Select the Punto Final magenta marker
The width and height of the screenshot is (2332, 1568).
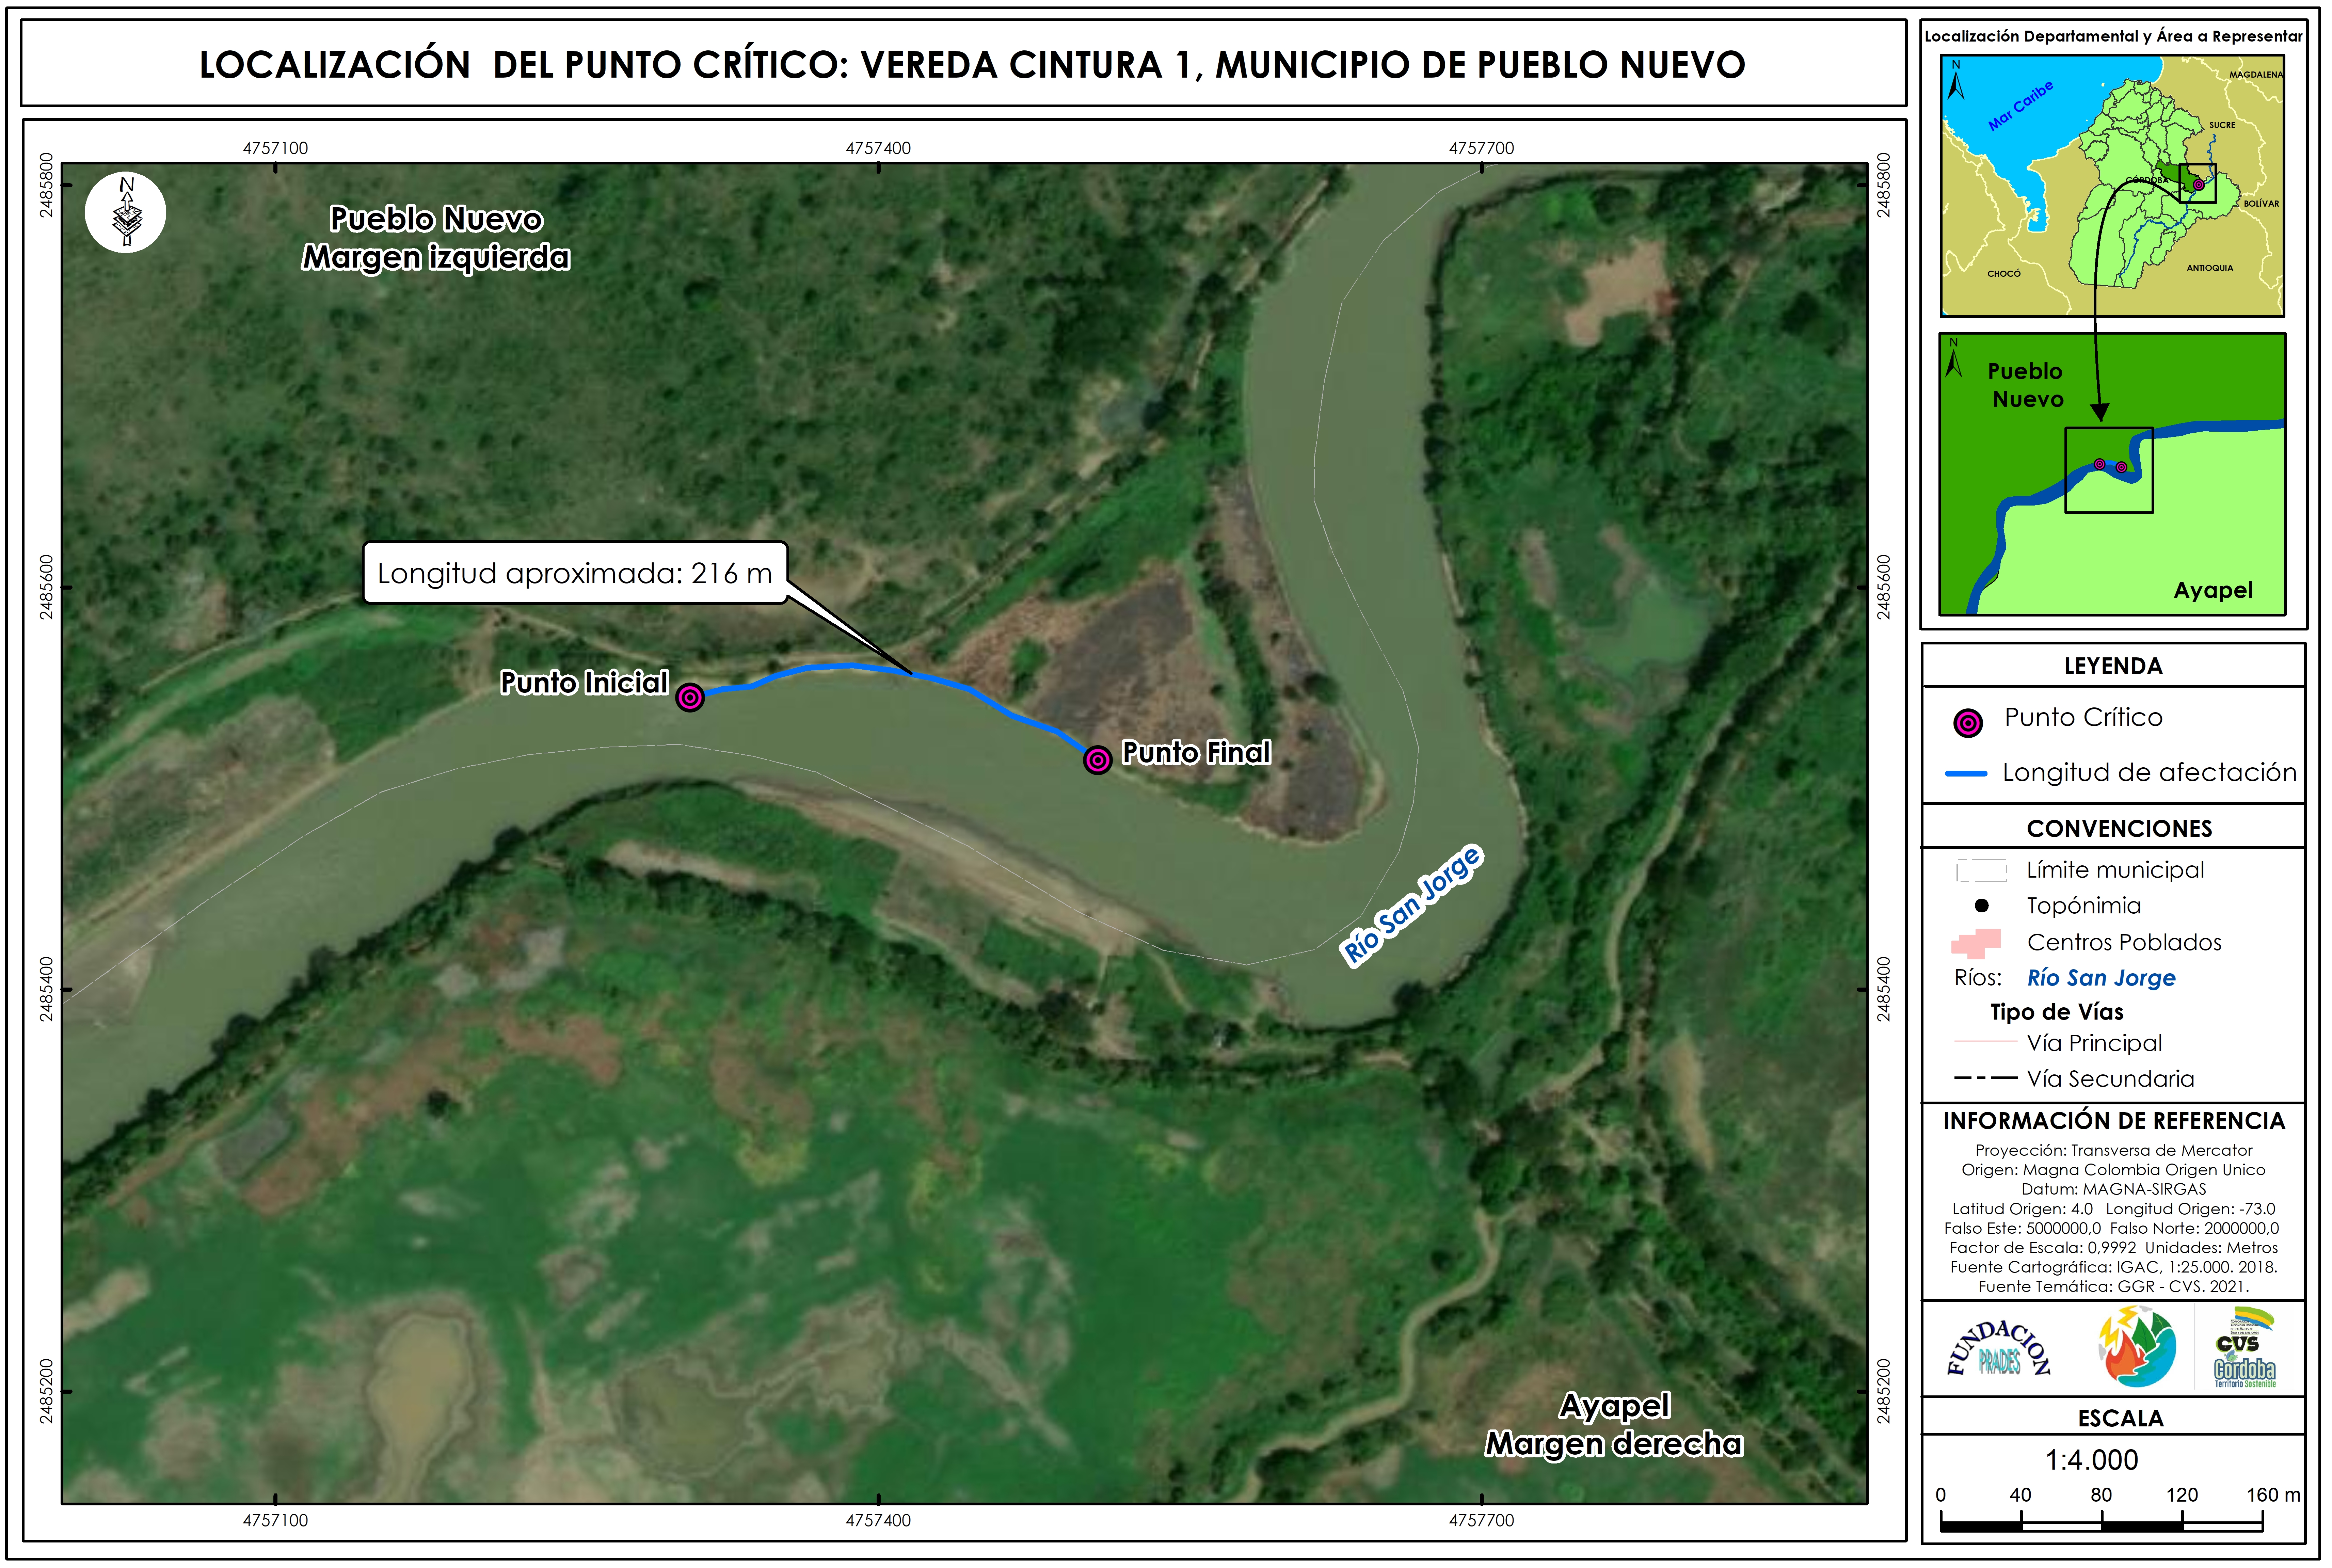(1098, 760)
